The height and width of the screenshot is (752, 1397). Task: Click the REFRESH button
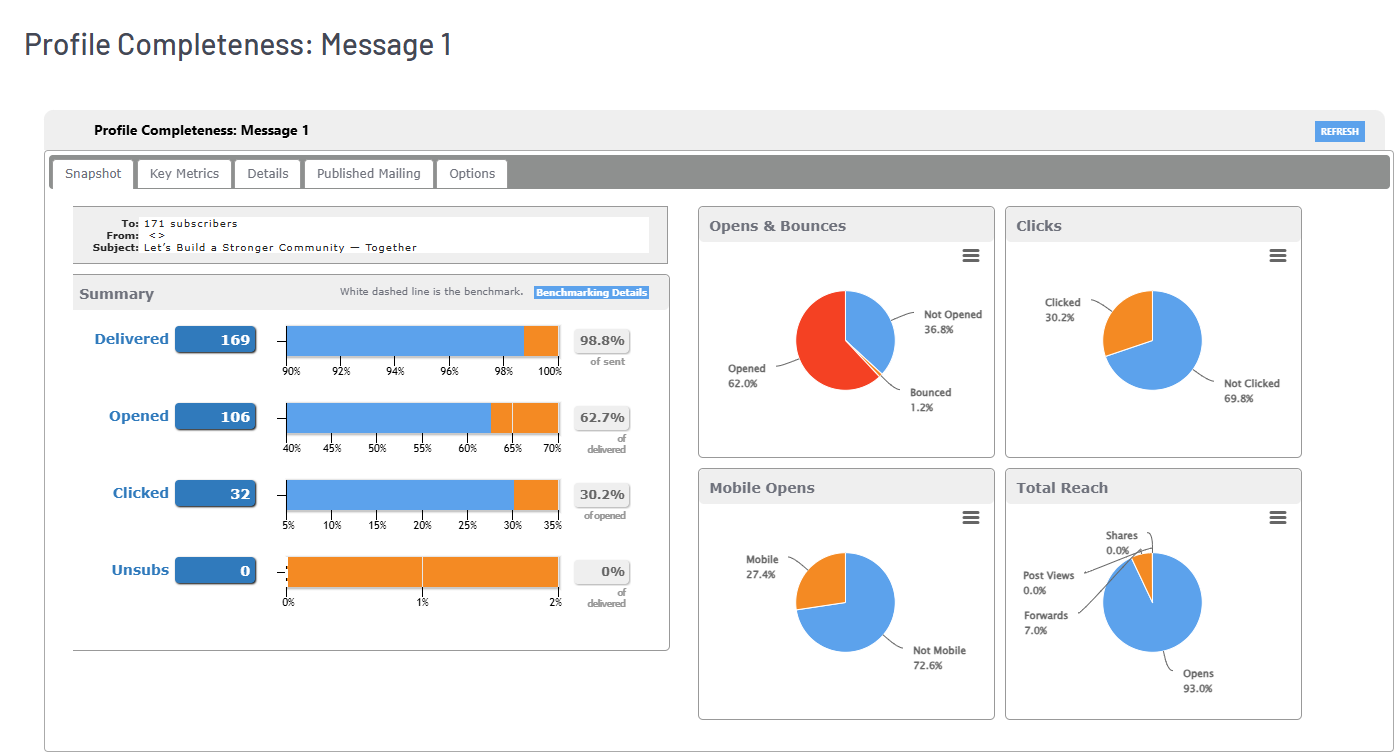pos(1339,131)
